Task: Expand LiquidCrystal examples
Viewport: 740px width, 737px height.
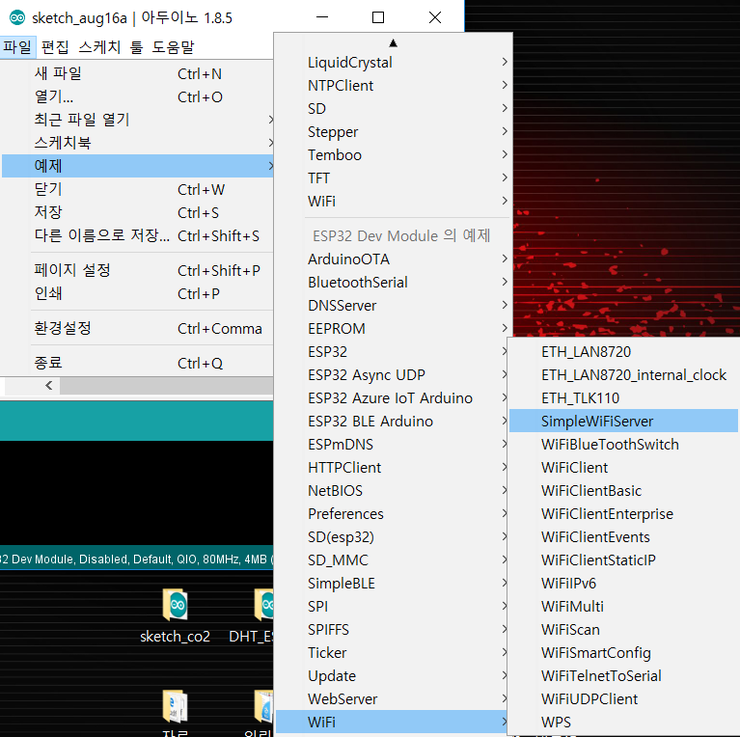Action: (394, 62)
